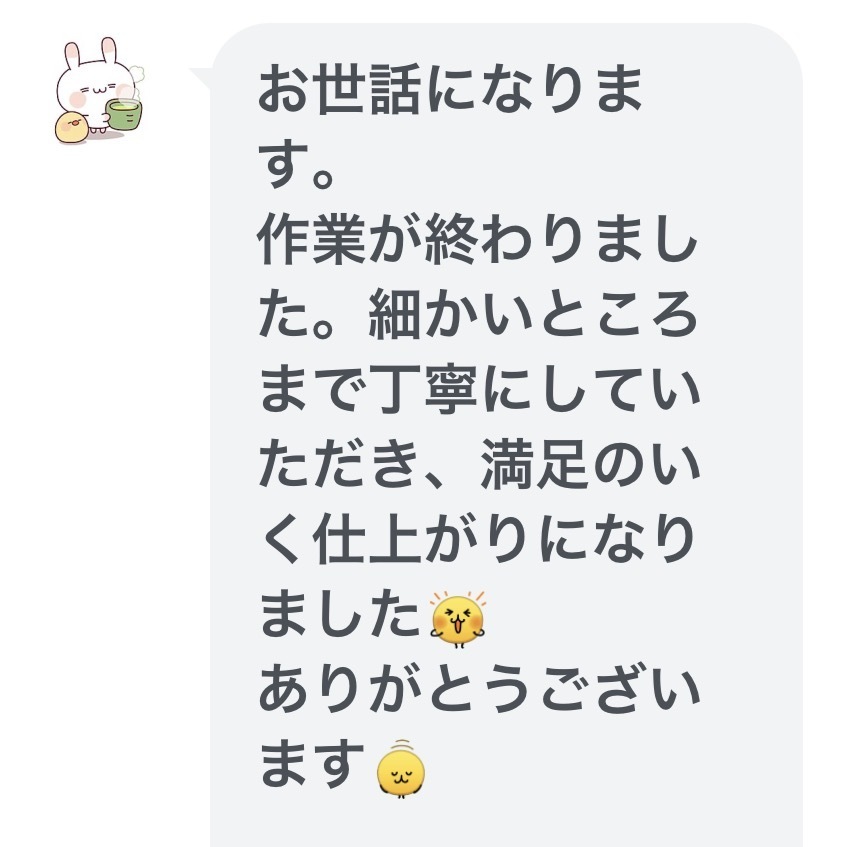Tap the empty gray area below the final emoji
The width and height of the screenshot is (846, 847).
[506, 824]
